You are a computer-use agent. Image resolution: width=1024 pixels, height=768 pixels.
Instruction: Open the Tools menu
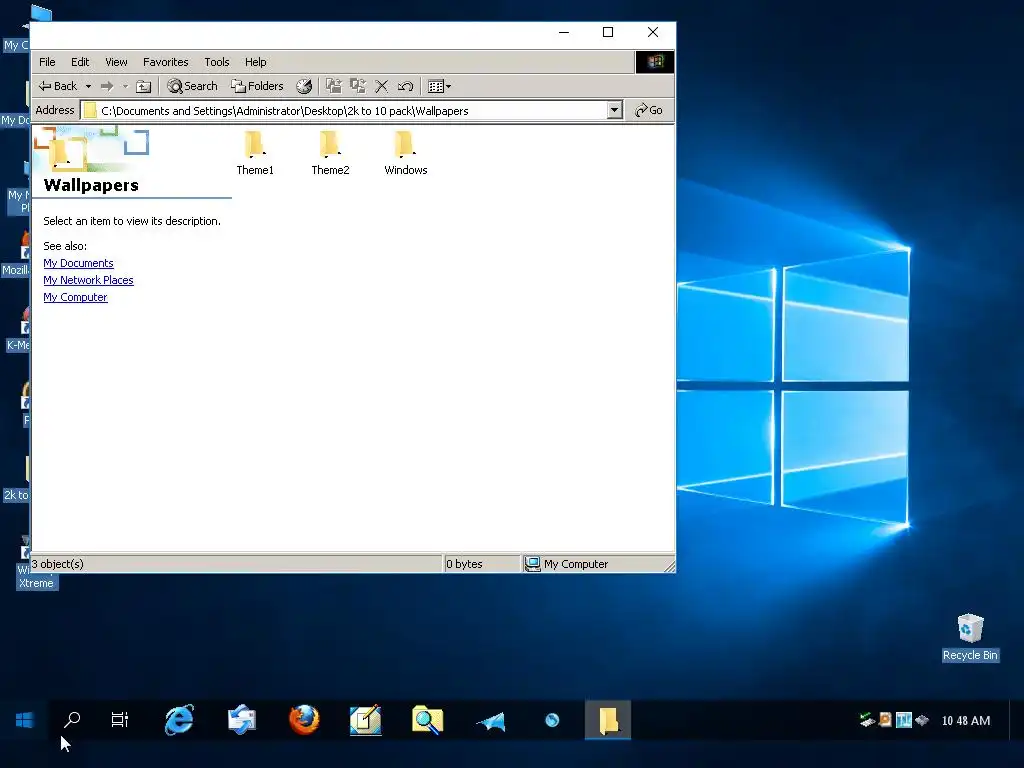(217, 62)
